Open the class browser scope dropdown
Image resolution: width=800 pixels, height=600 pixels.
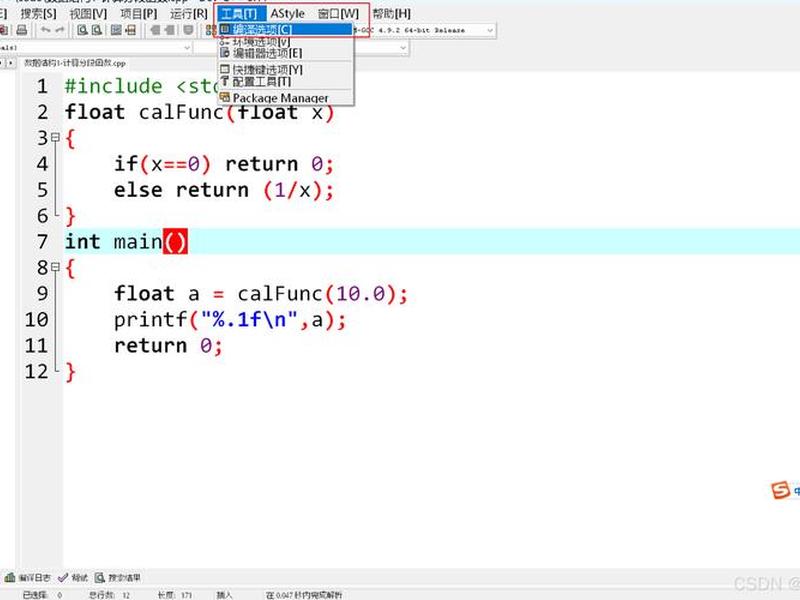187,47
